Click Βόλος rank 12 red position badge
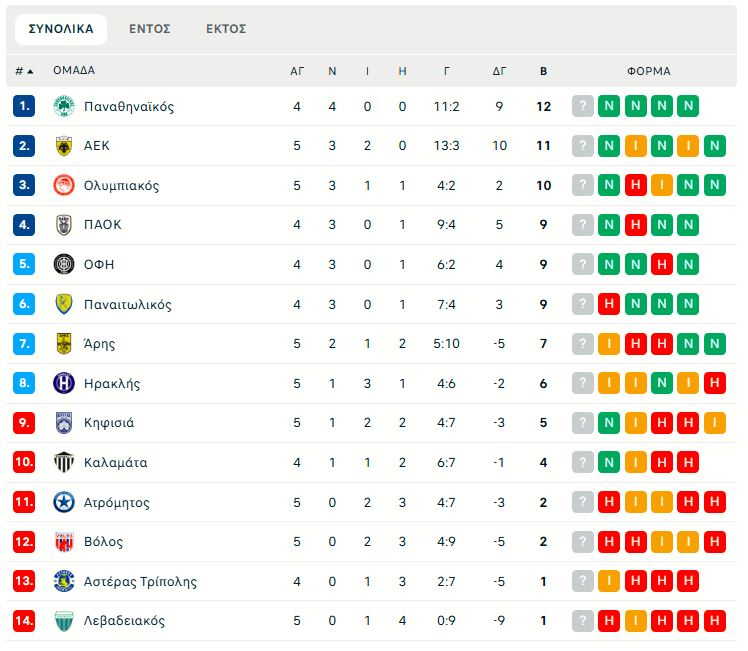The image size is (748, 651). click(x=24, y=542)
